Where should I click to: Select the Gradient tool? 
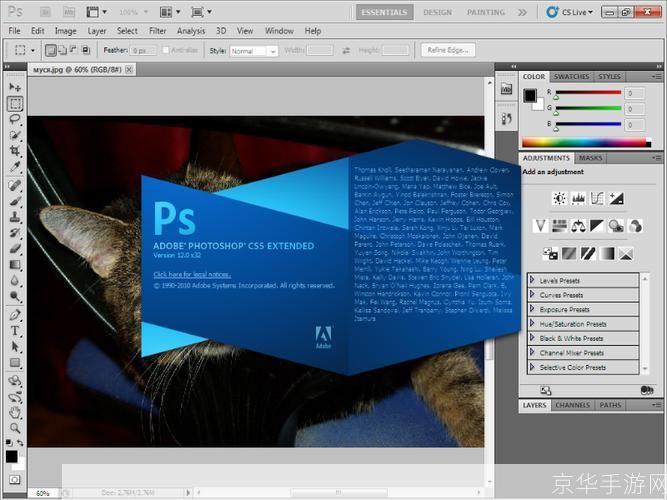(15, 265)
